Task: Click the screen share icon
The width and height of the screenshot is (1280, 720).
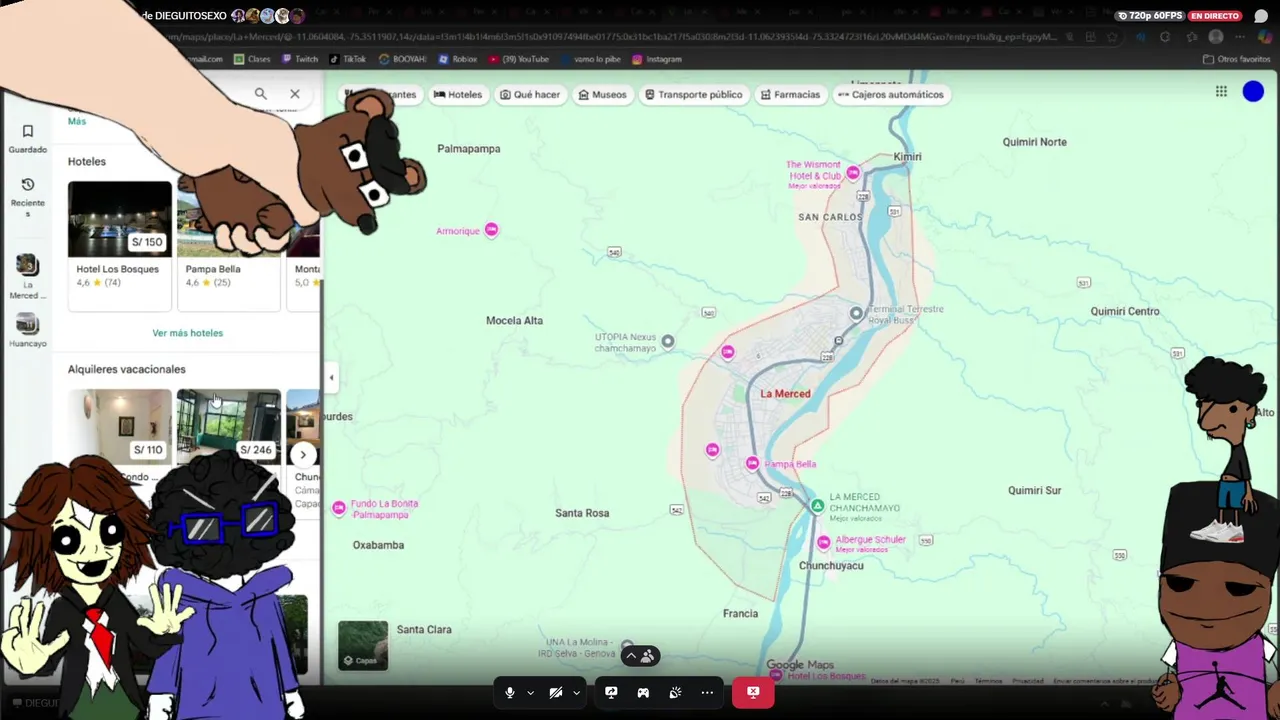Action: point(611,692)
